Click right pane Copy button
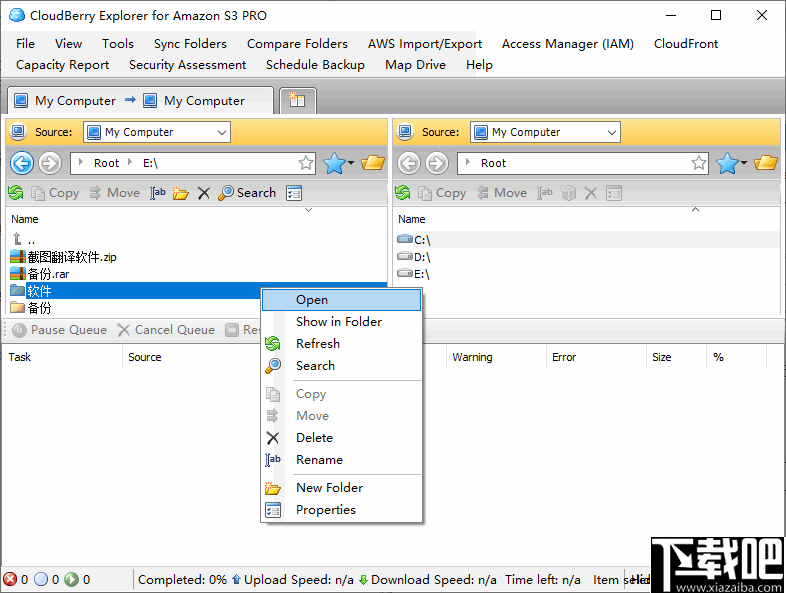786x593 pixels. coord(442,193)
